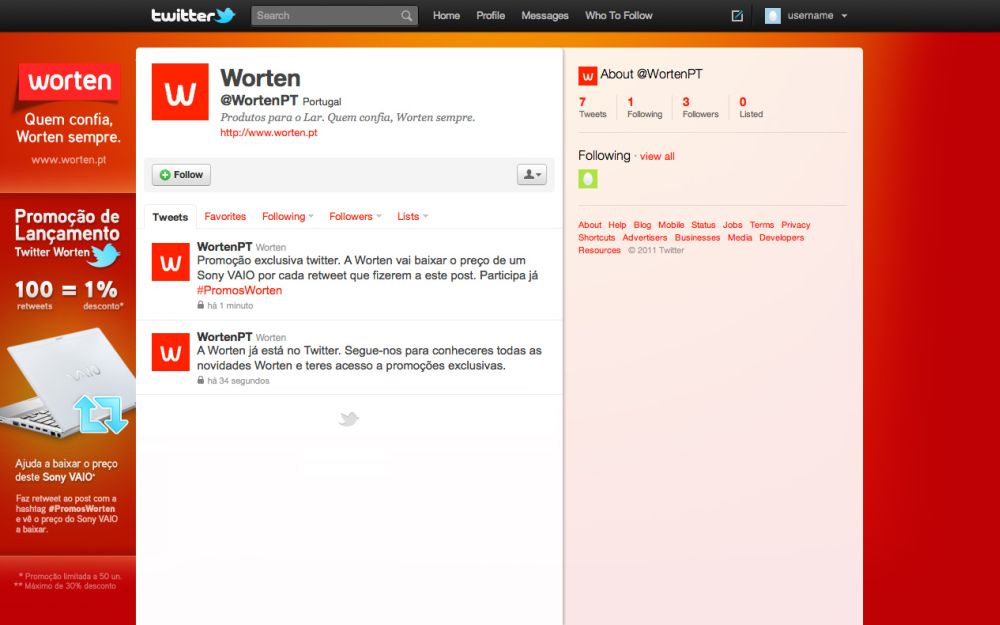Click WortenPT name on the 'já está no Twitter' tweet
The height and width of the screenshot is (625, 1000).
(224, 336)
